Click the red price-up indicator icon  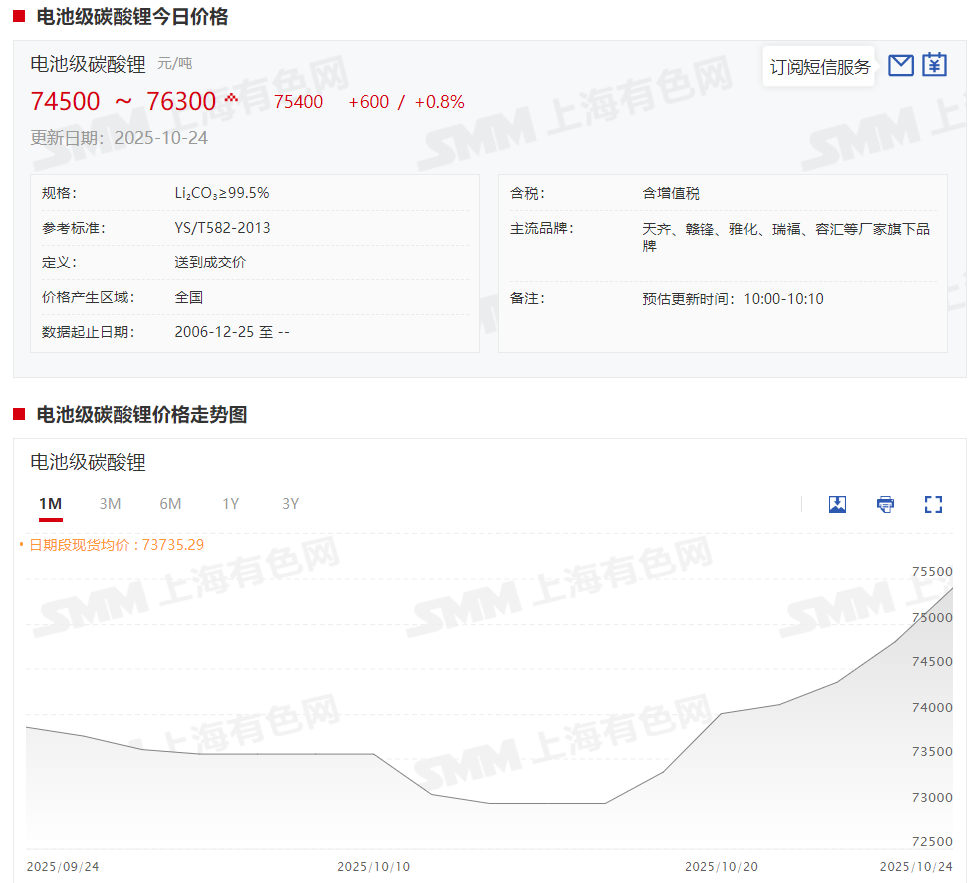pyautogui.click(x=232, y=99)
